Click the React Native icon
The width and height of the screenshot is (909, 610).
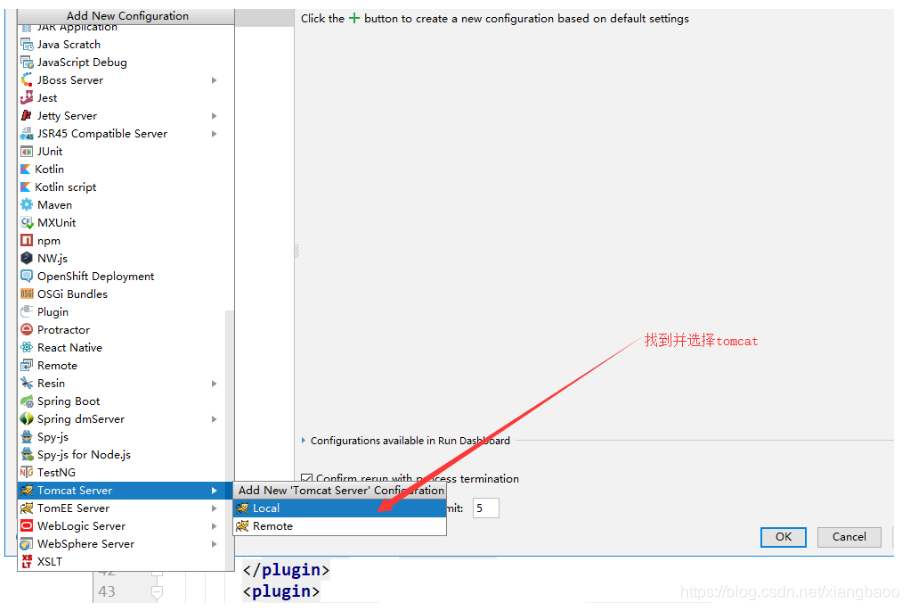[27, 348]
